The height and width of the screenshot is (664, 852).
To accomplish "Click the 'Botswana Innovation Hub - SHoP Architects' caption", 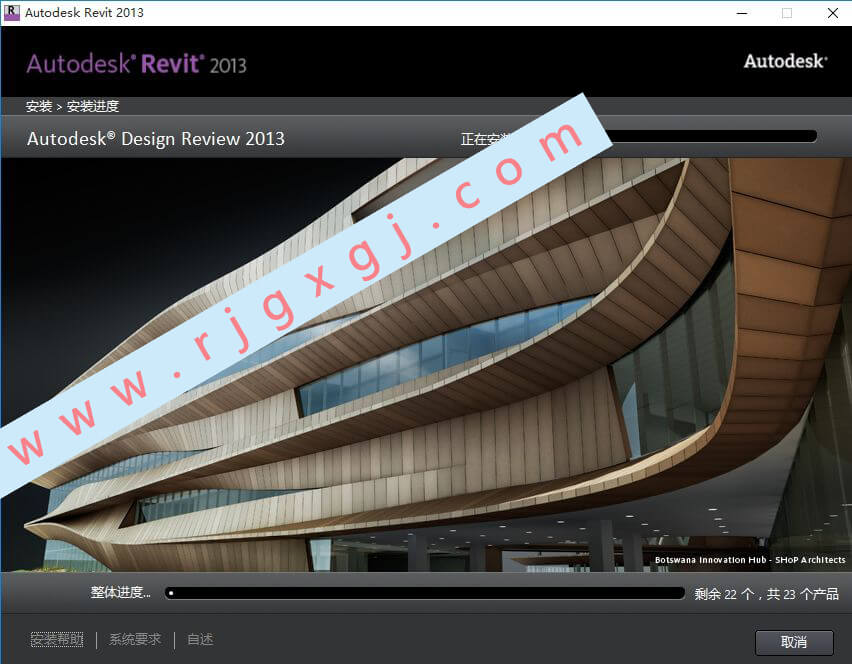I will pos(750,560).
